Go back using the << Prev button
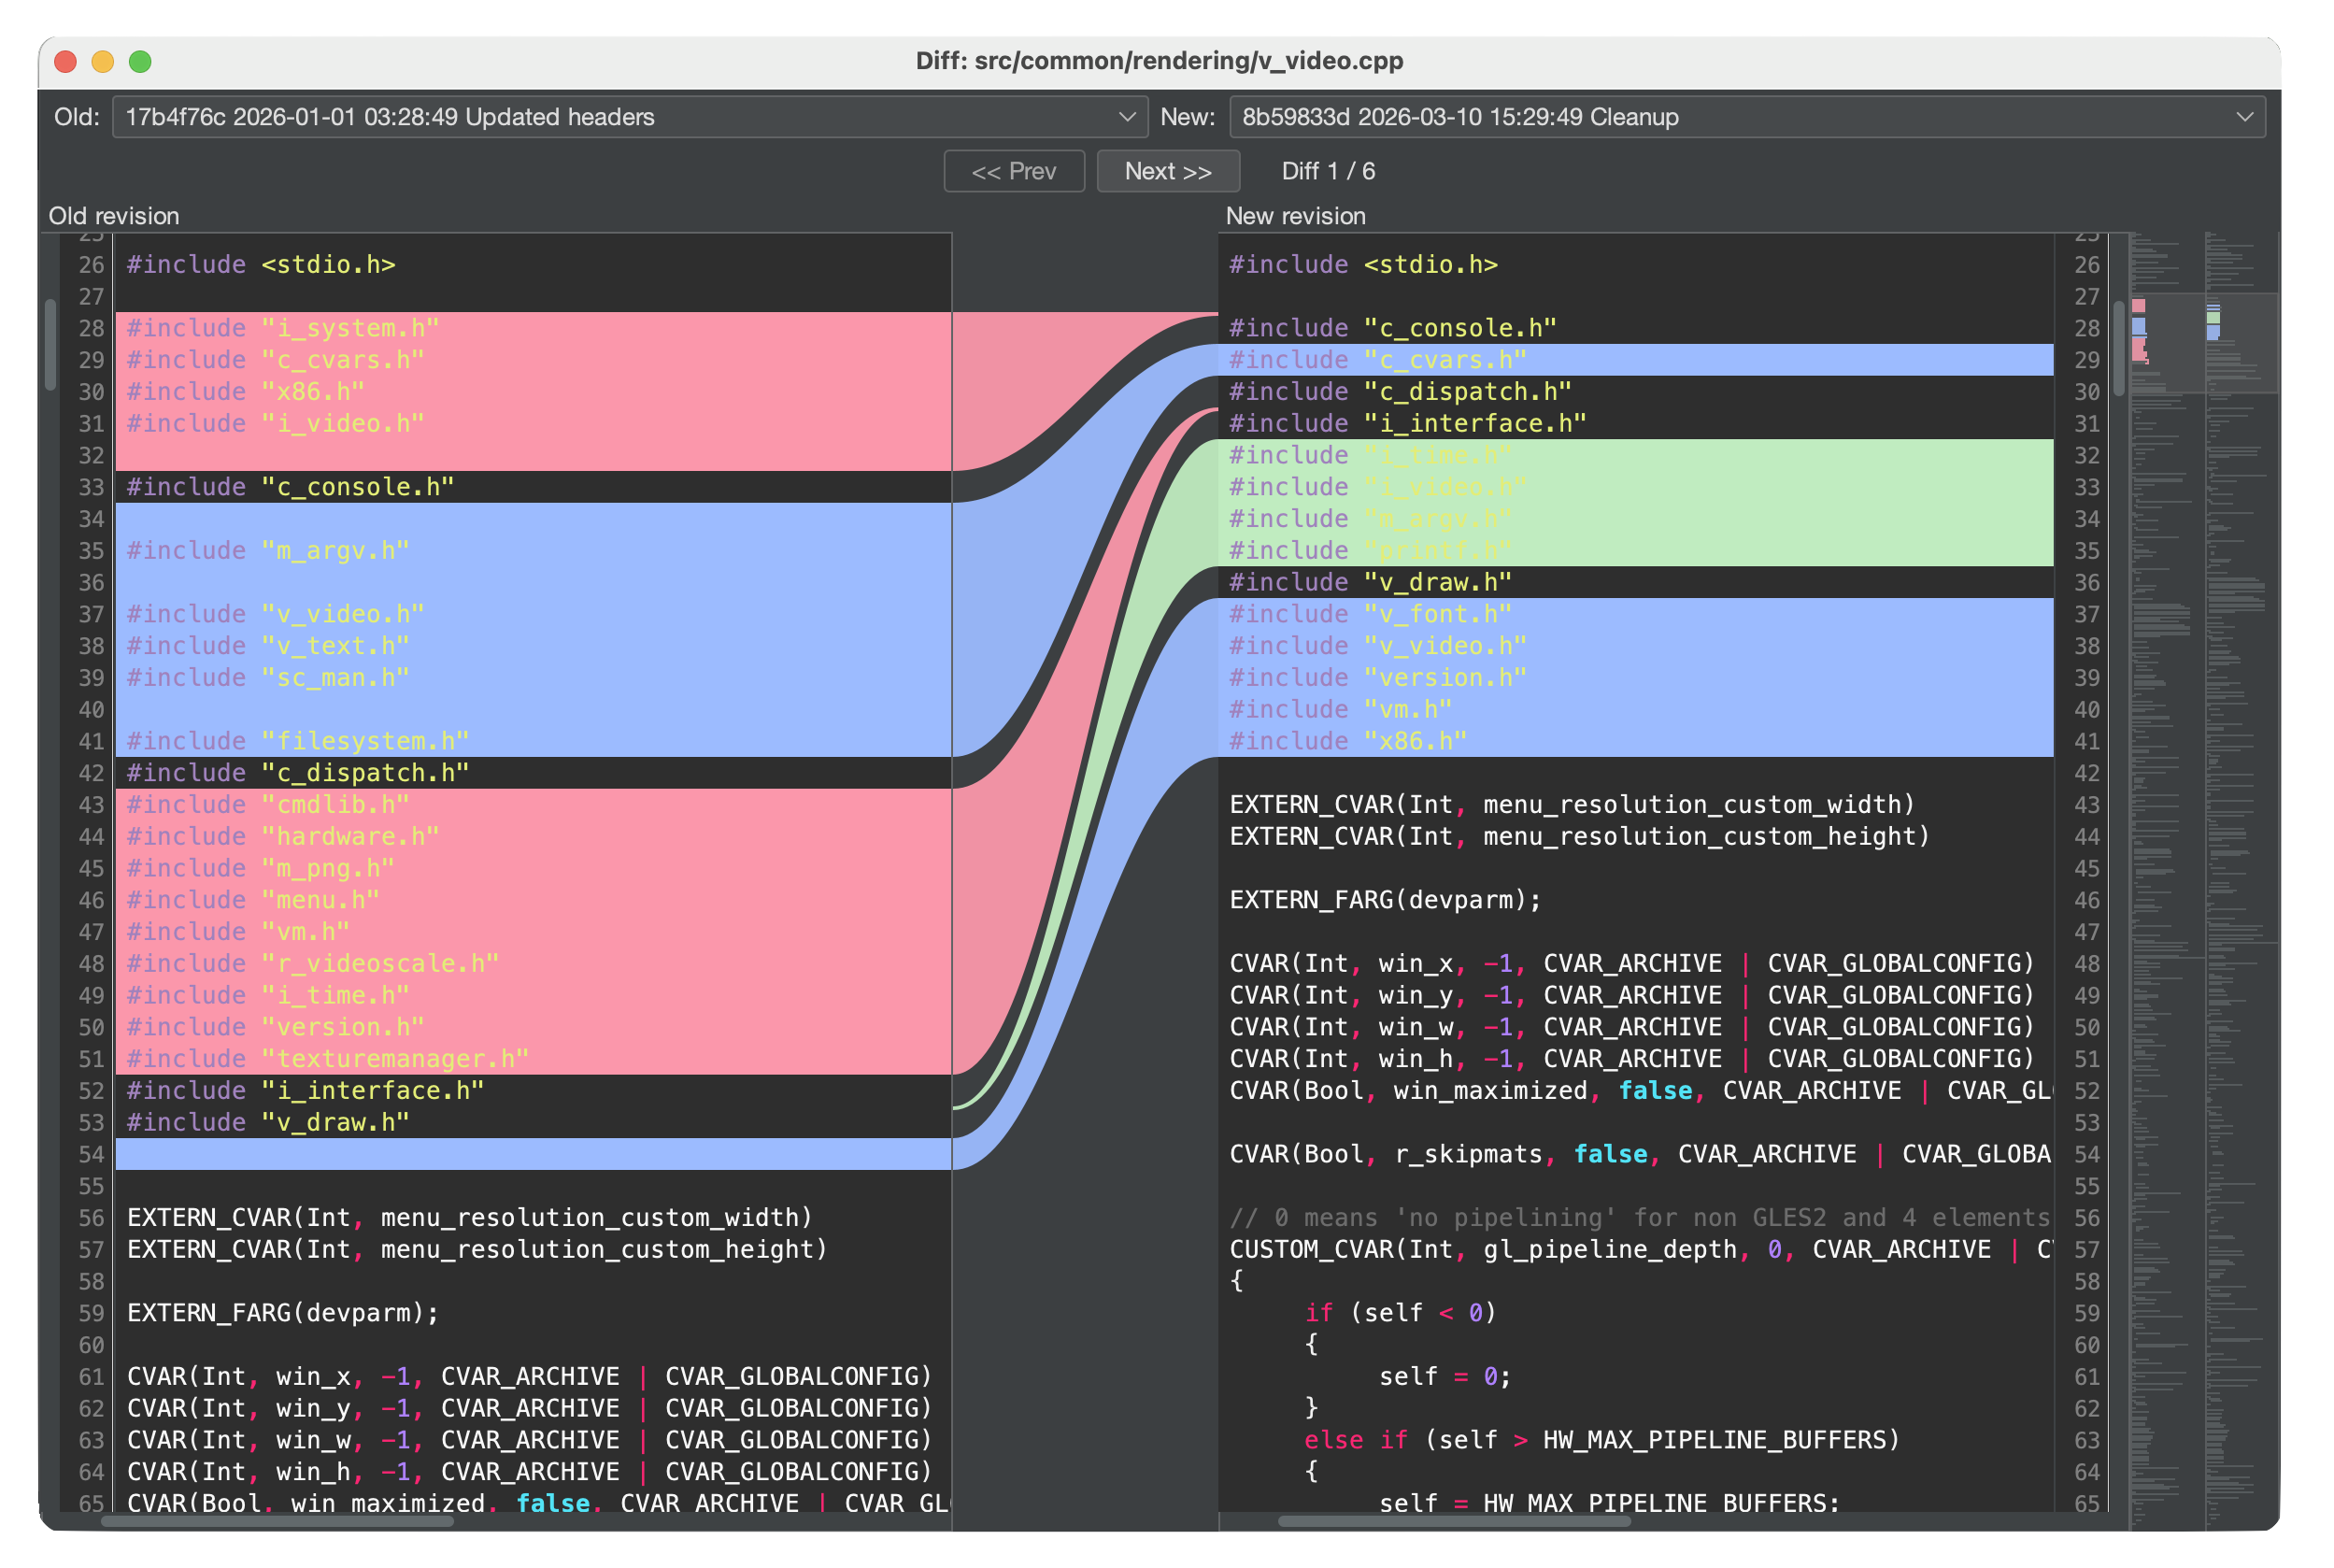The image size is (2334, 1568). [x=1014, y=170]
